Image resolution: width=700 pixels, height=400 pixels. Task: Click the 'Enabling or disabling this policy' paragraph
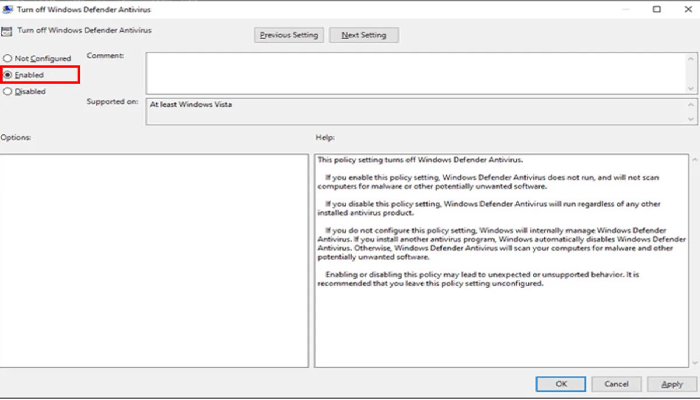(478, 279)
